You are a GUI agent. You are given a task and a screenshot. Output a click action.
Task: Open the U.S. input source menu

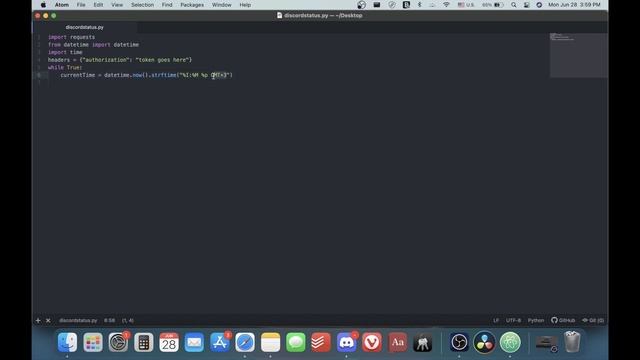[x=466, y=5]
